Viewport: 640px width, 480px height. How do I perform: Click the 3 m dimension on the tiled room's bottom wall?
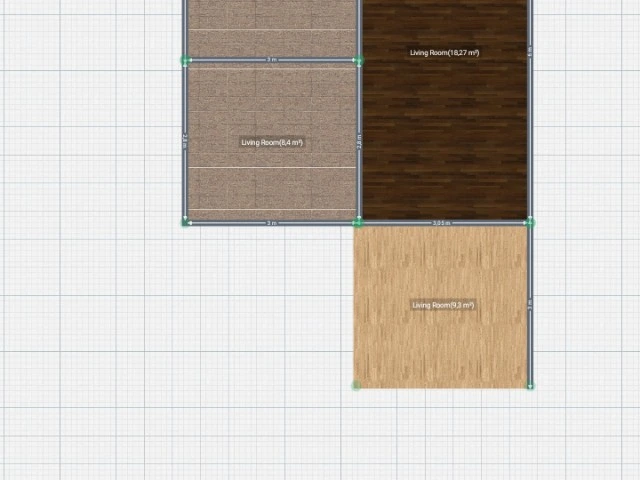(x=271, y=223)
